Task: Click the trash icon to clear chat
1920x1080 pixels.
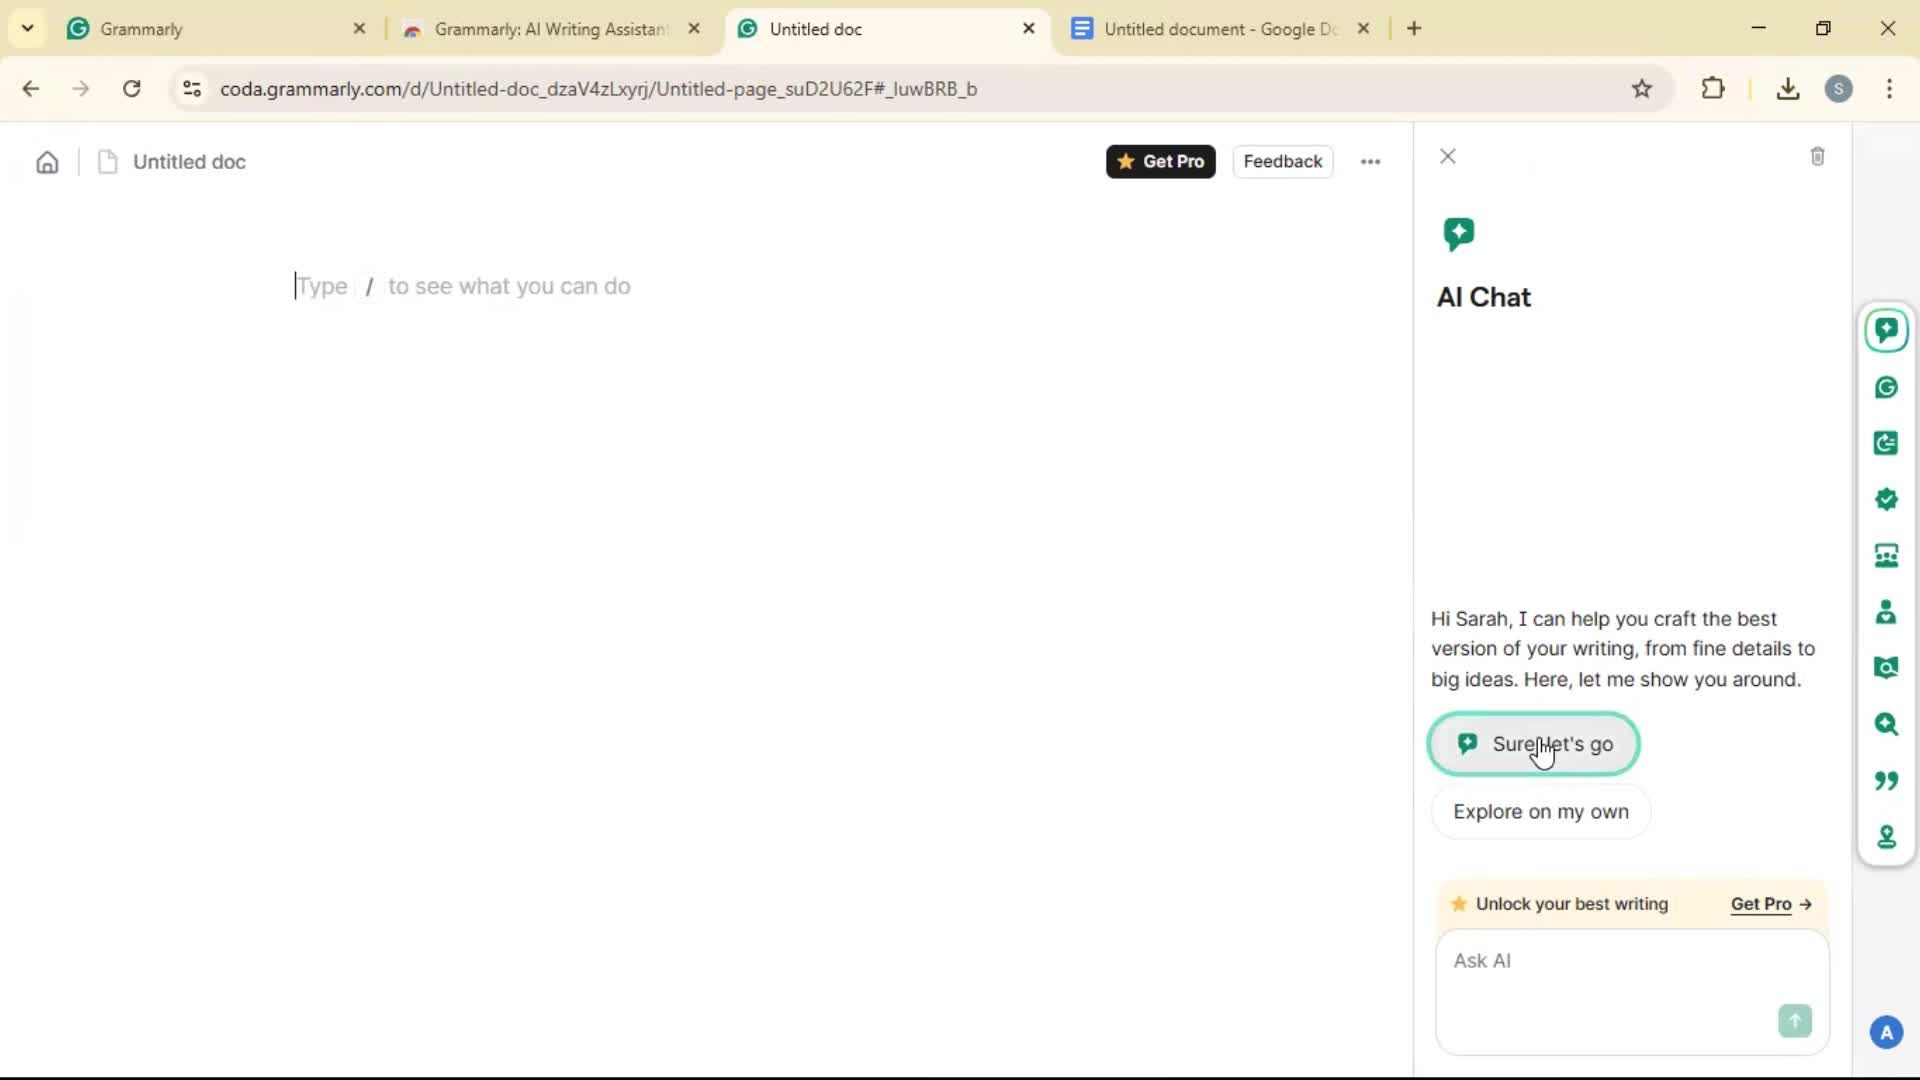Action: pyautogui.click(x=1817, y=156)
